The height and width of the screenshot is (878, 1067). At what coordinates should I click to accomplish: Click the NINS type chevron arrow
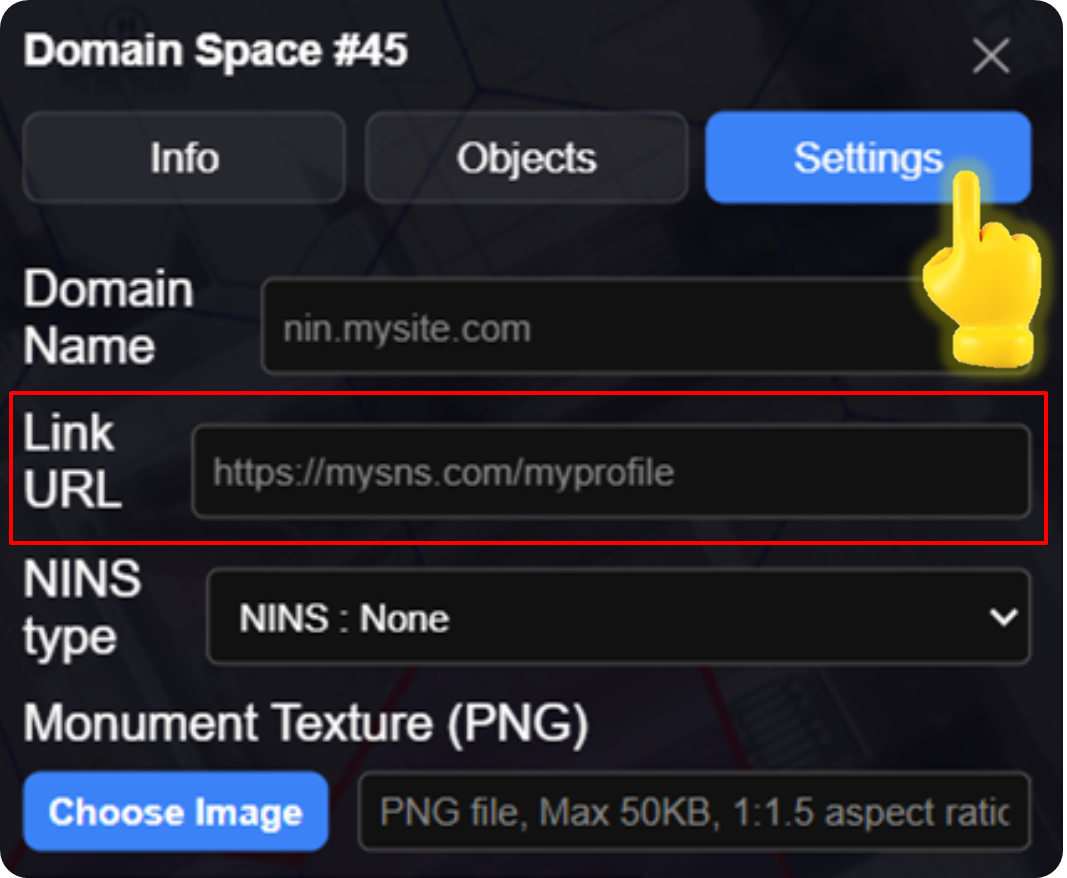pos(1003,617)
